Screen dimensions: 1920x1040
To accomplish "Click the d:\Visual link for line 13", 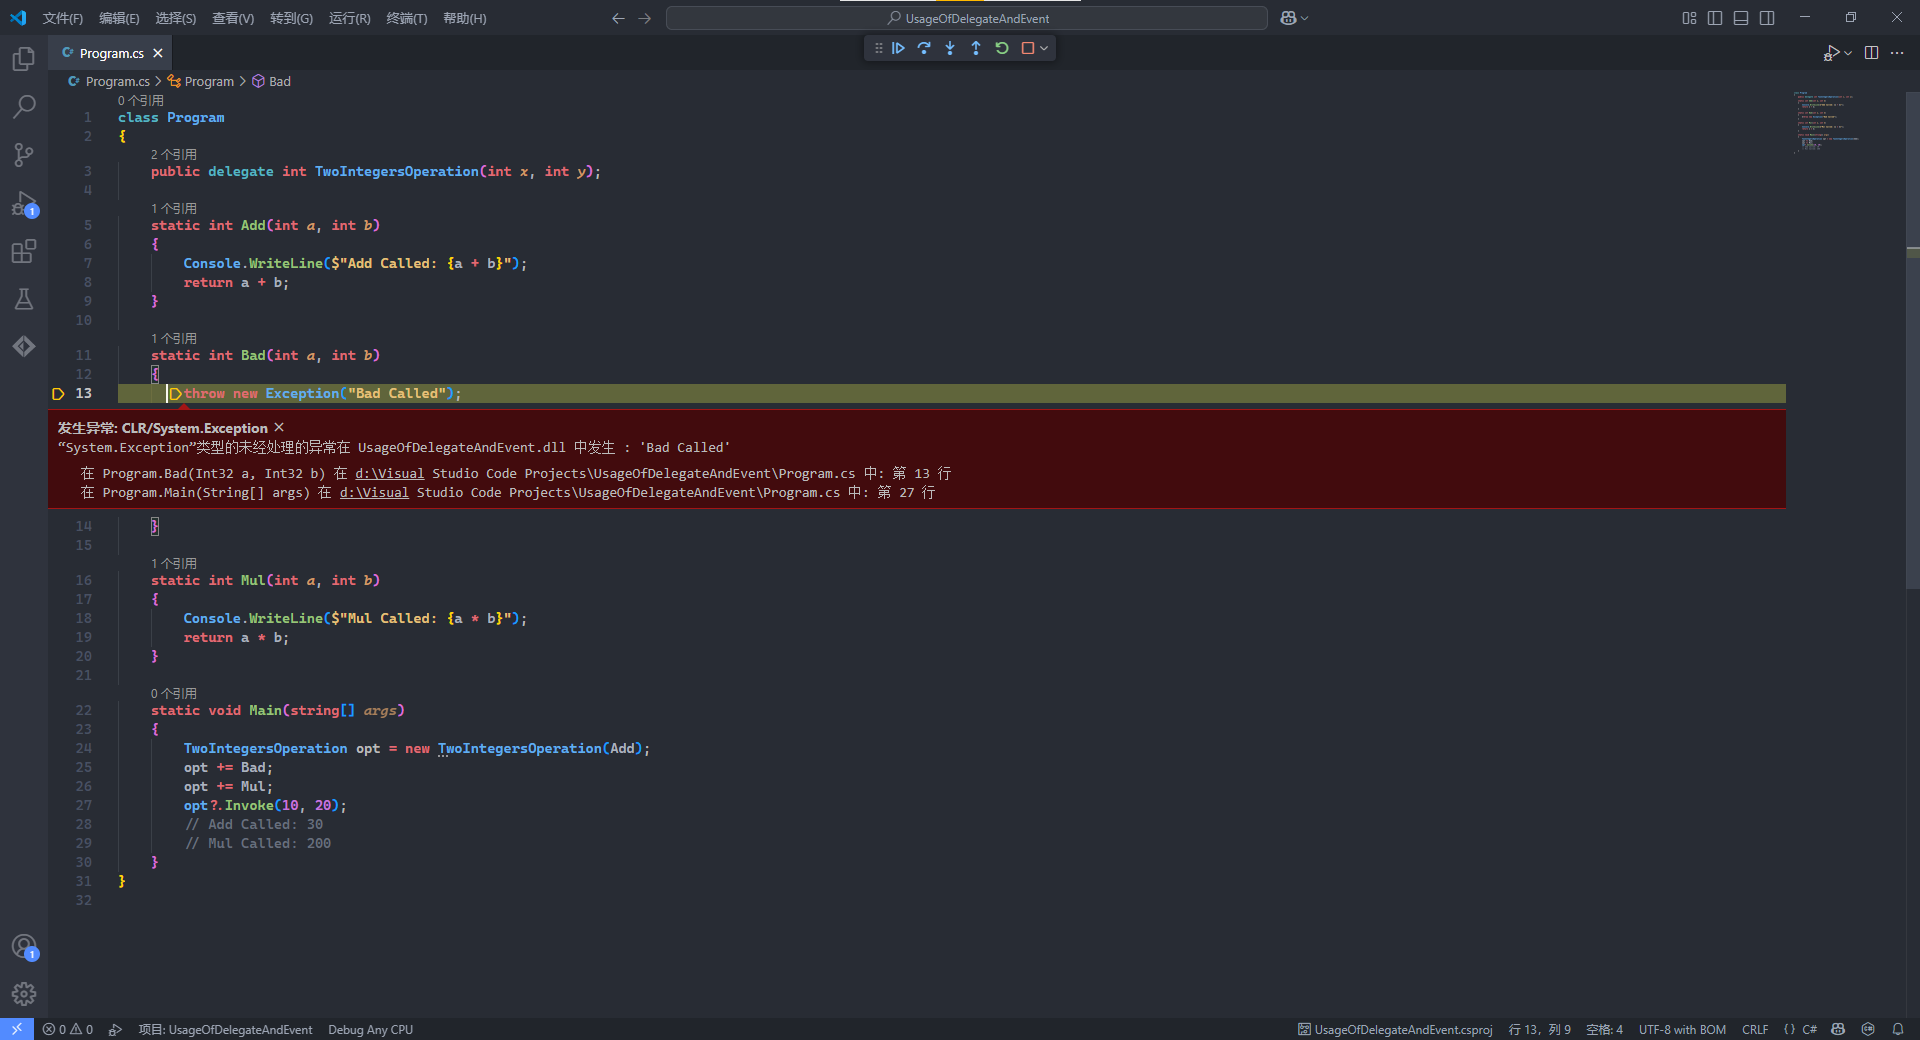I will [x=389, y=474].
